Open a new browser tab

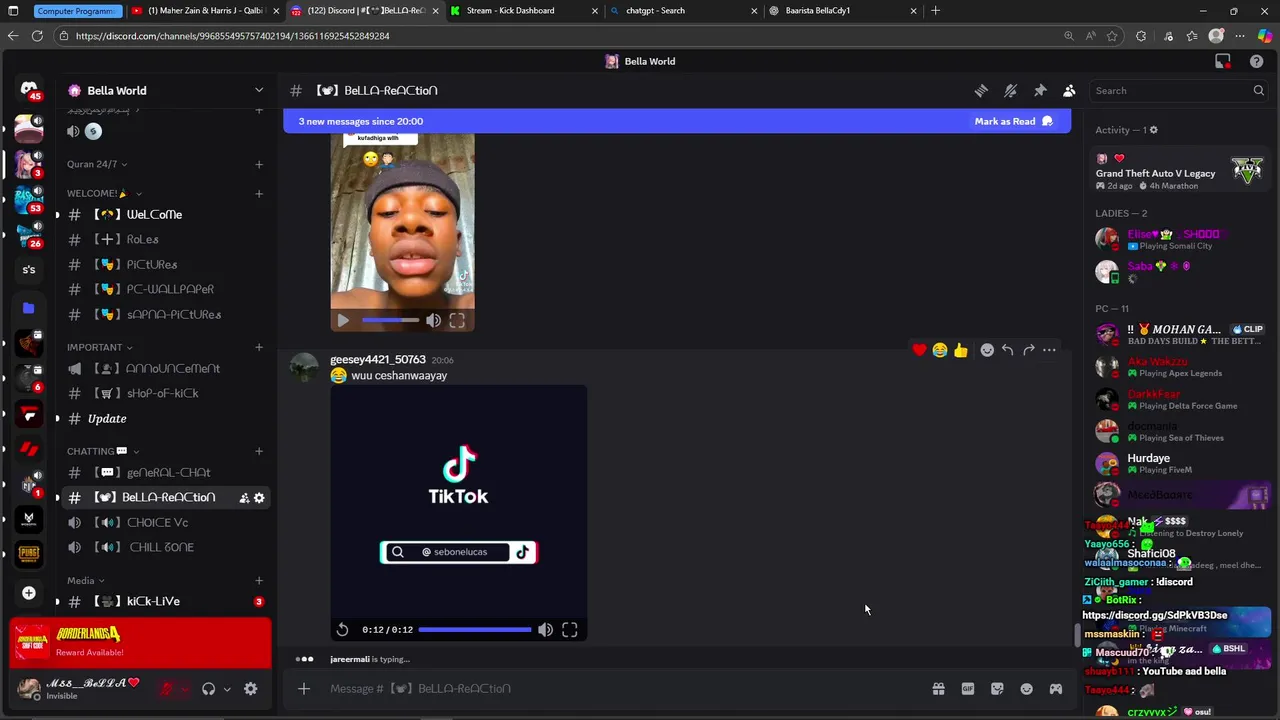tap(935, 11)
